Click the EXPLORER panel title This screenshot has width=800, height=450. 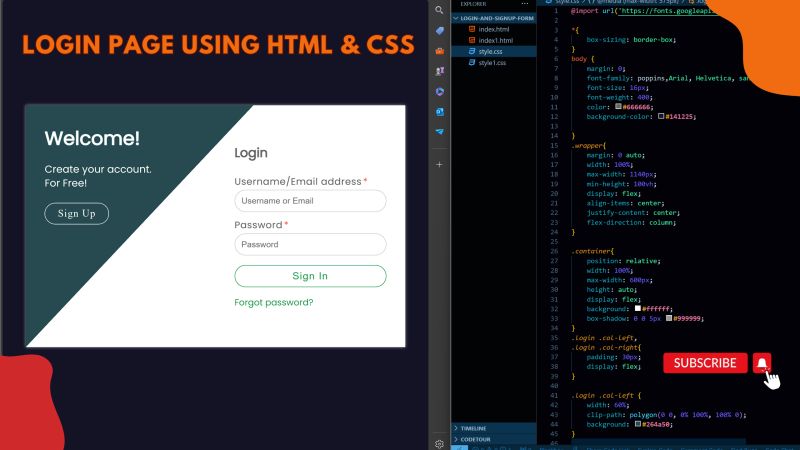click(473, 4)
